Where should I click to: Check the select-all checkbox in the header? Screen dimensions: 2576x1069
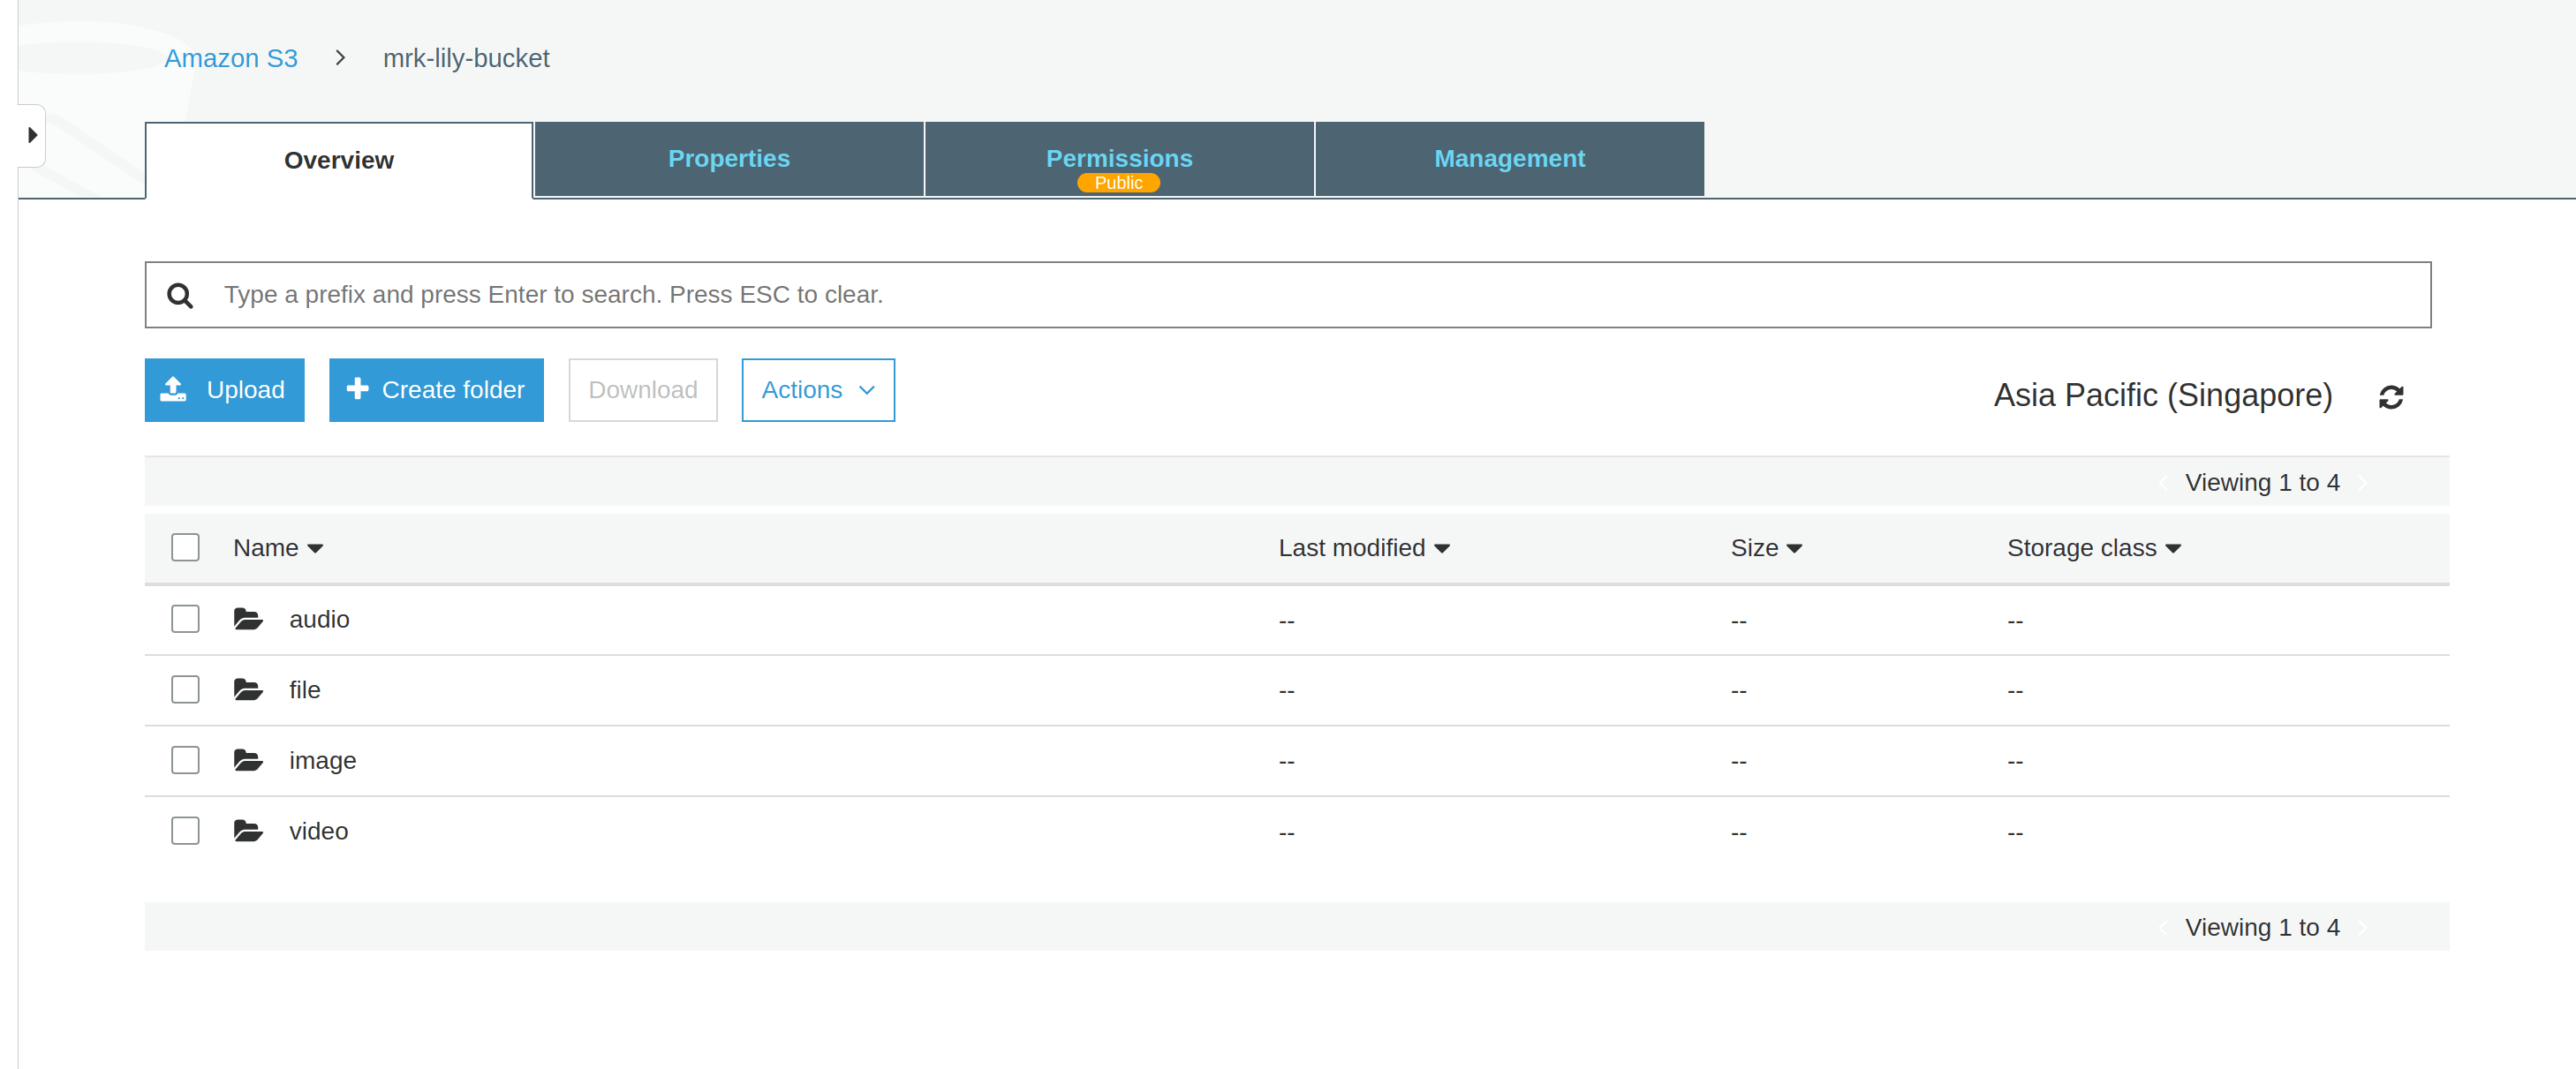coord(185,547)
